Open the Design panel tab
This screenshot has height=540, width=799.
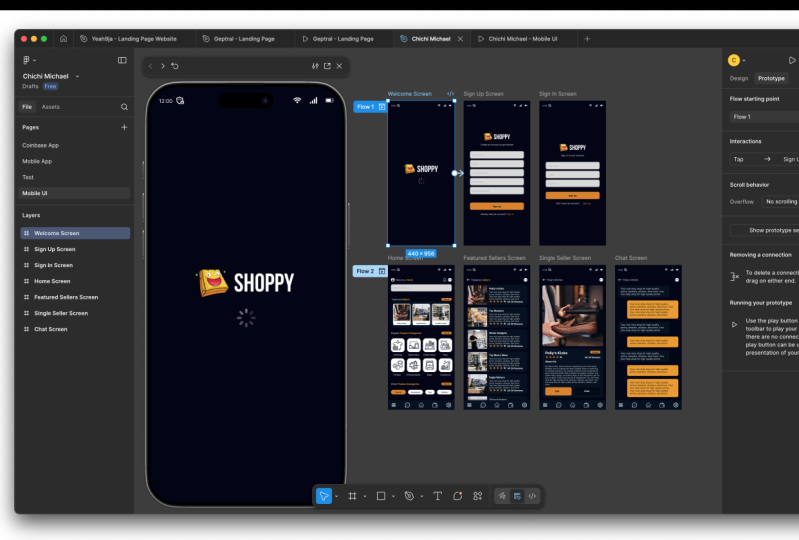739,78
